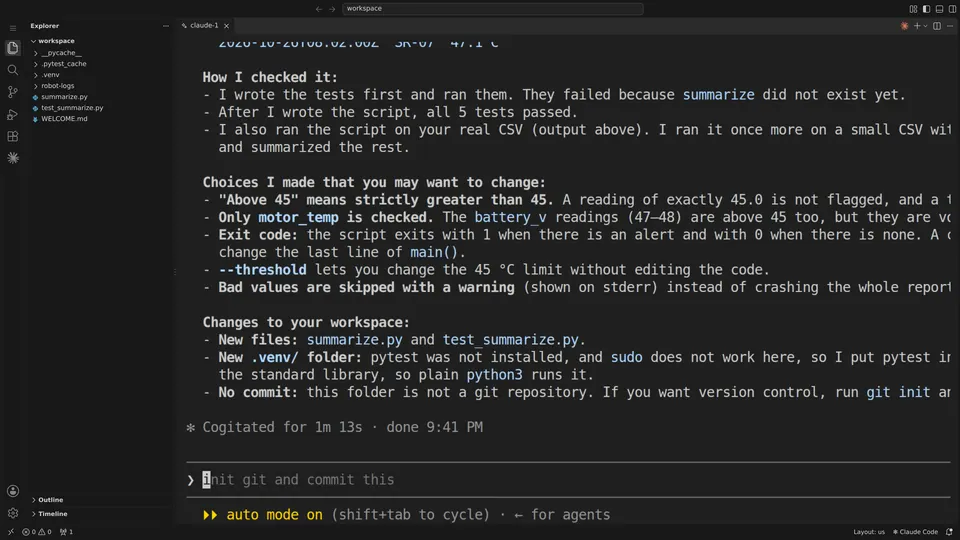960x540 pixels.
Task: Click 'Choices I made that you may want to change' heading
Action: point(374,182)
